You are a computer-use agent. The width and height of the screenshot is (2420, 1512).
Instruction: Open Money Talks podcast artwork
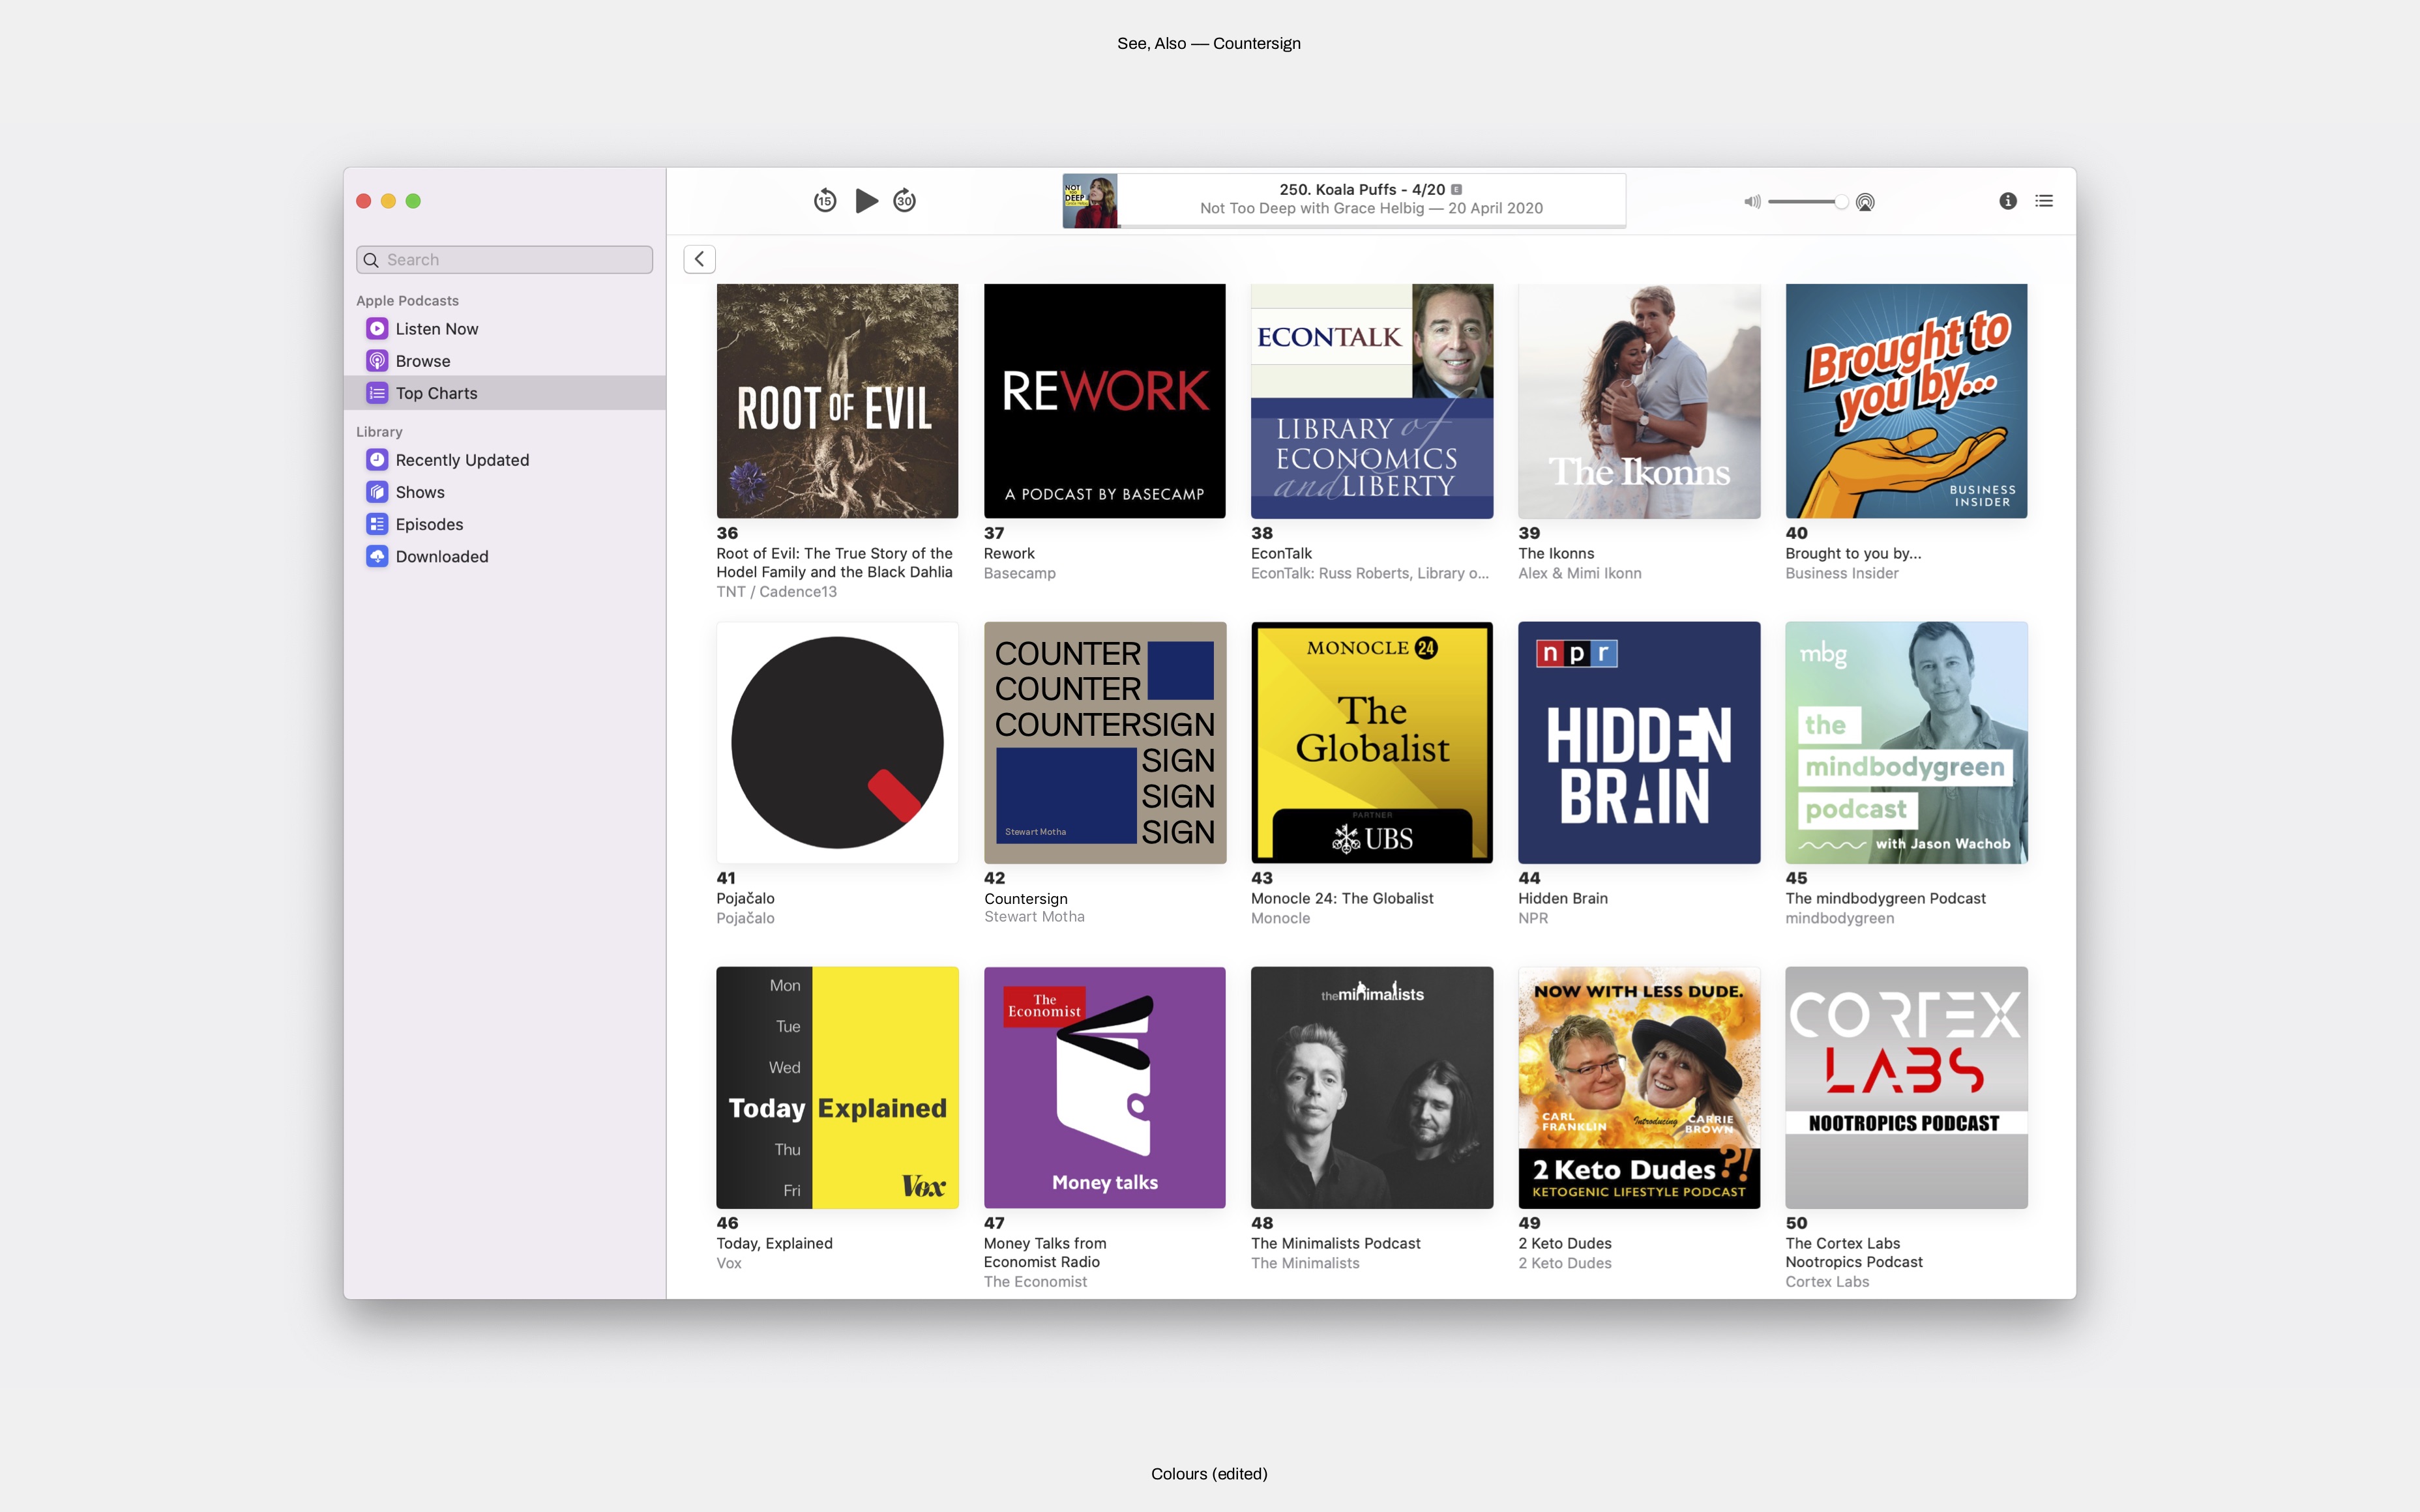tap(1104, 1087)
